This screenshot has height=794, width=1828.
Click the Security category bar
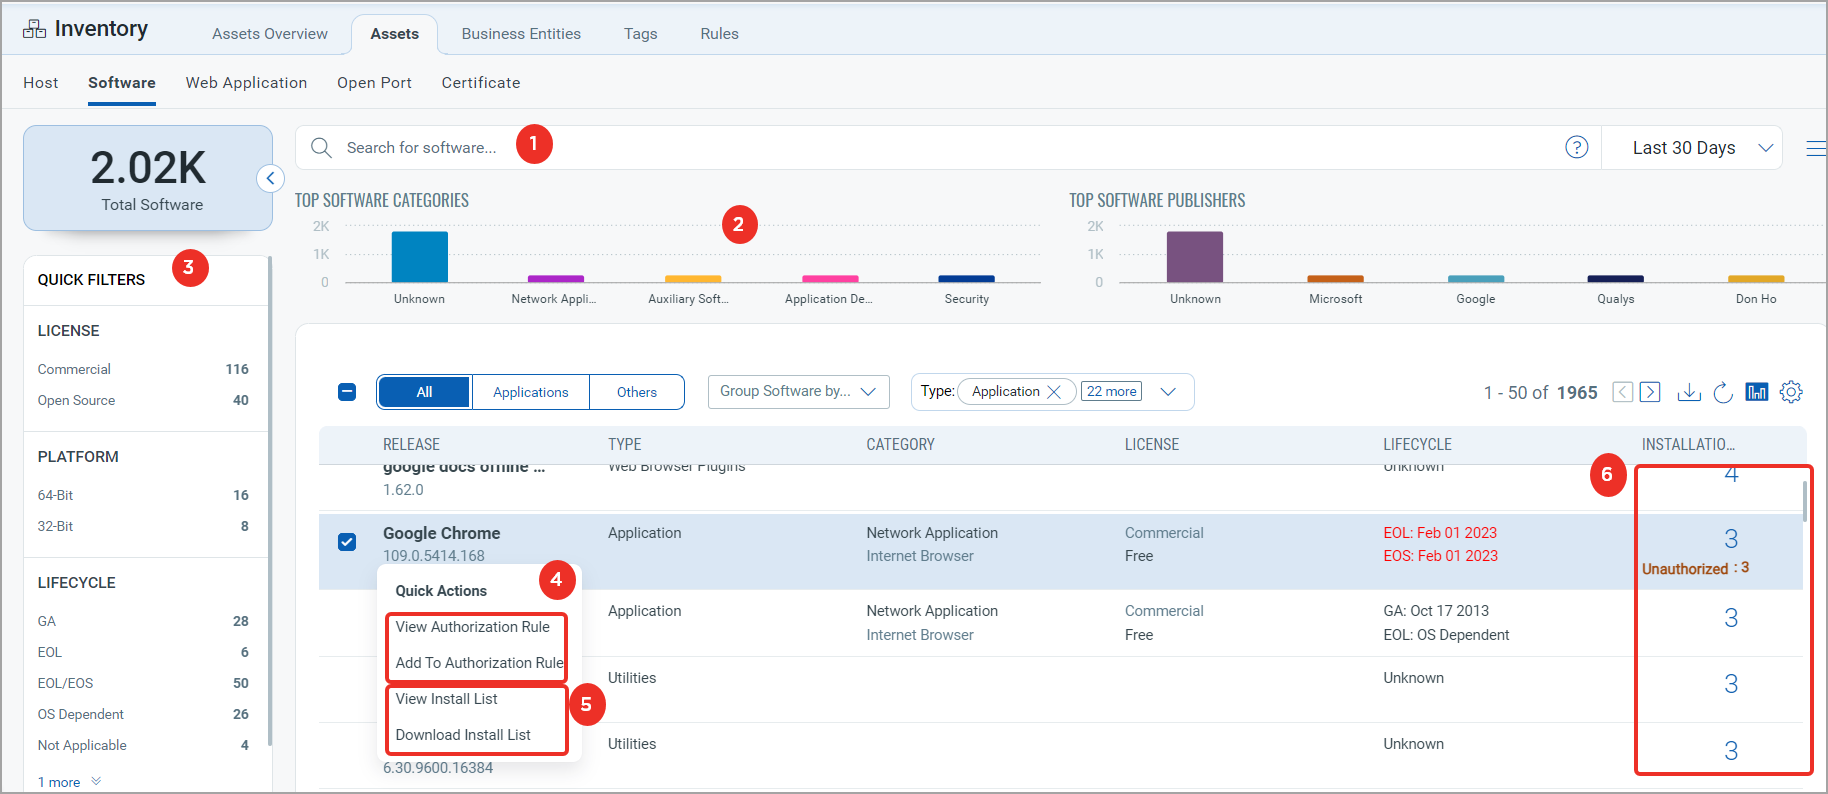tap(966, 279)
